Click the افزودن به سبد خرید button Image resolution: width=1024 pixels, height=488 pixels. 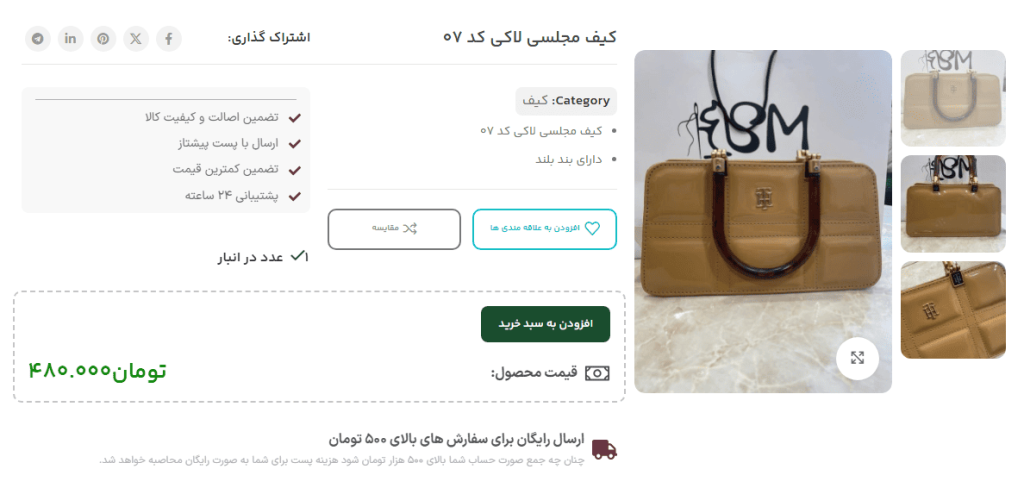pyautogui.click(x=545, y=324)
